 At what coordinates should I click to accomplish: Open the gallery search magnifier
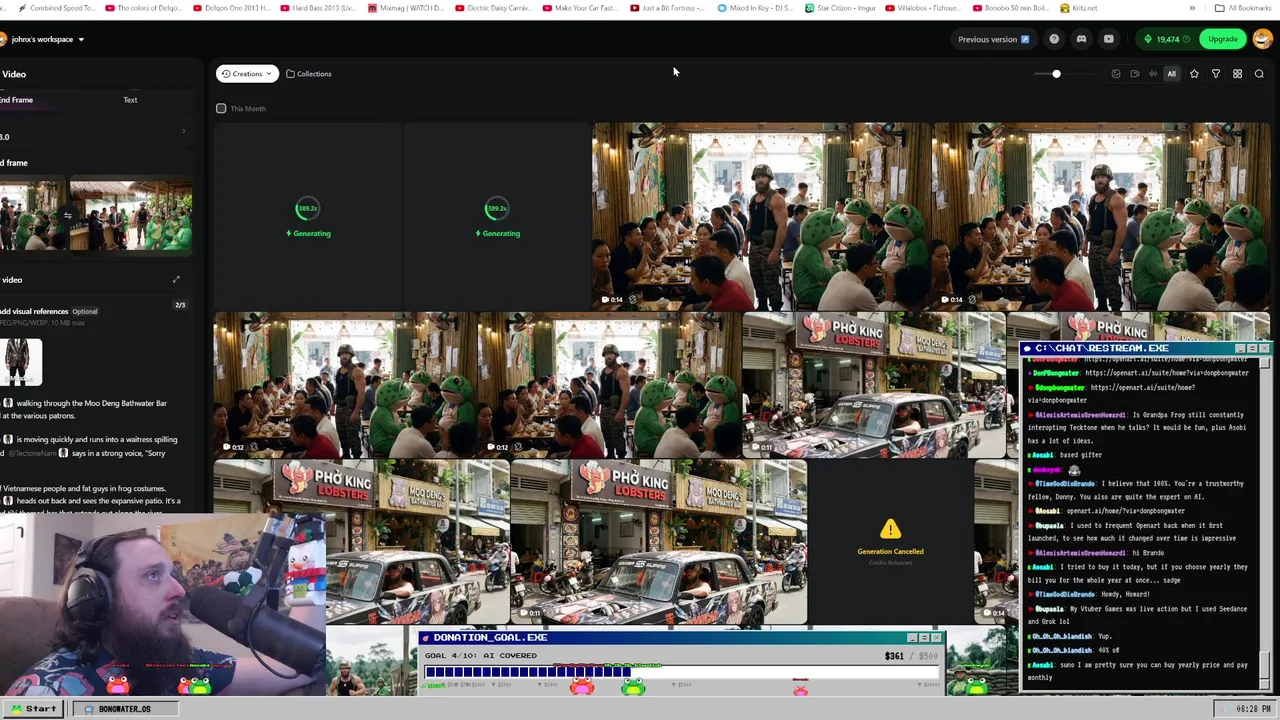point(1259,74)
